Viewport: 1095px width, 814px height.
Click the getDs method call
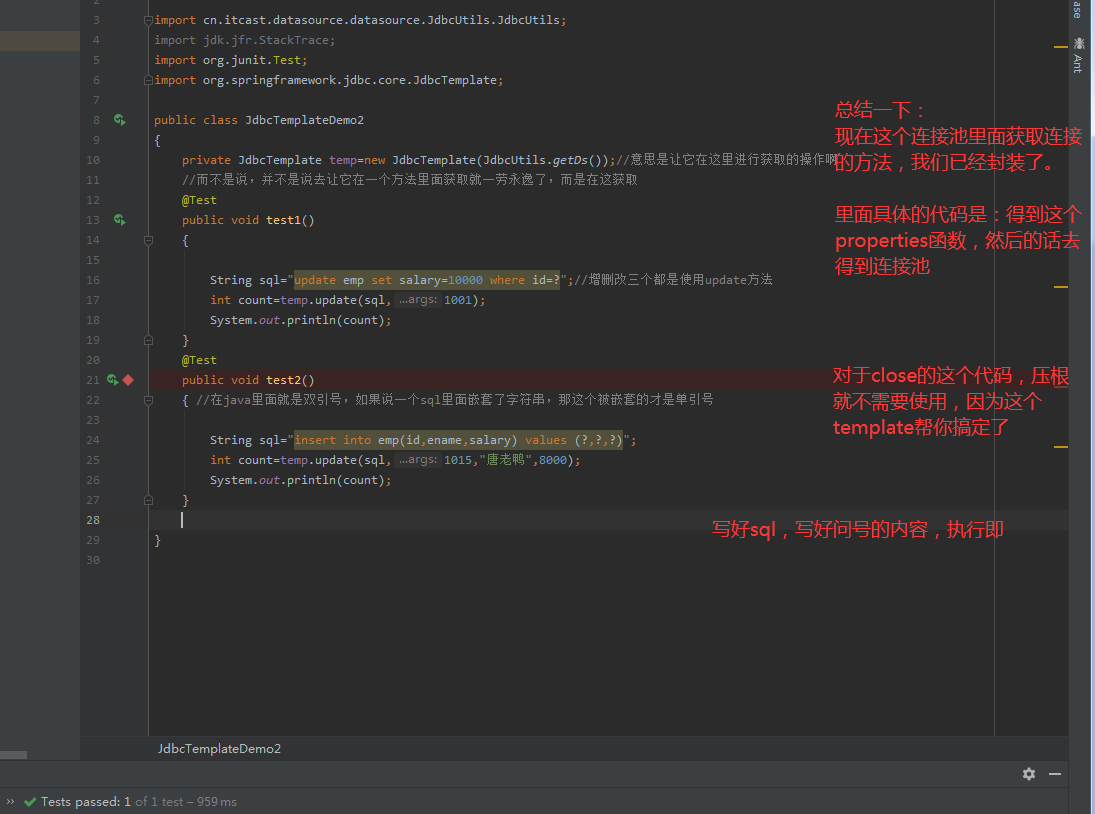coord(570,160)
